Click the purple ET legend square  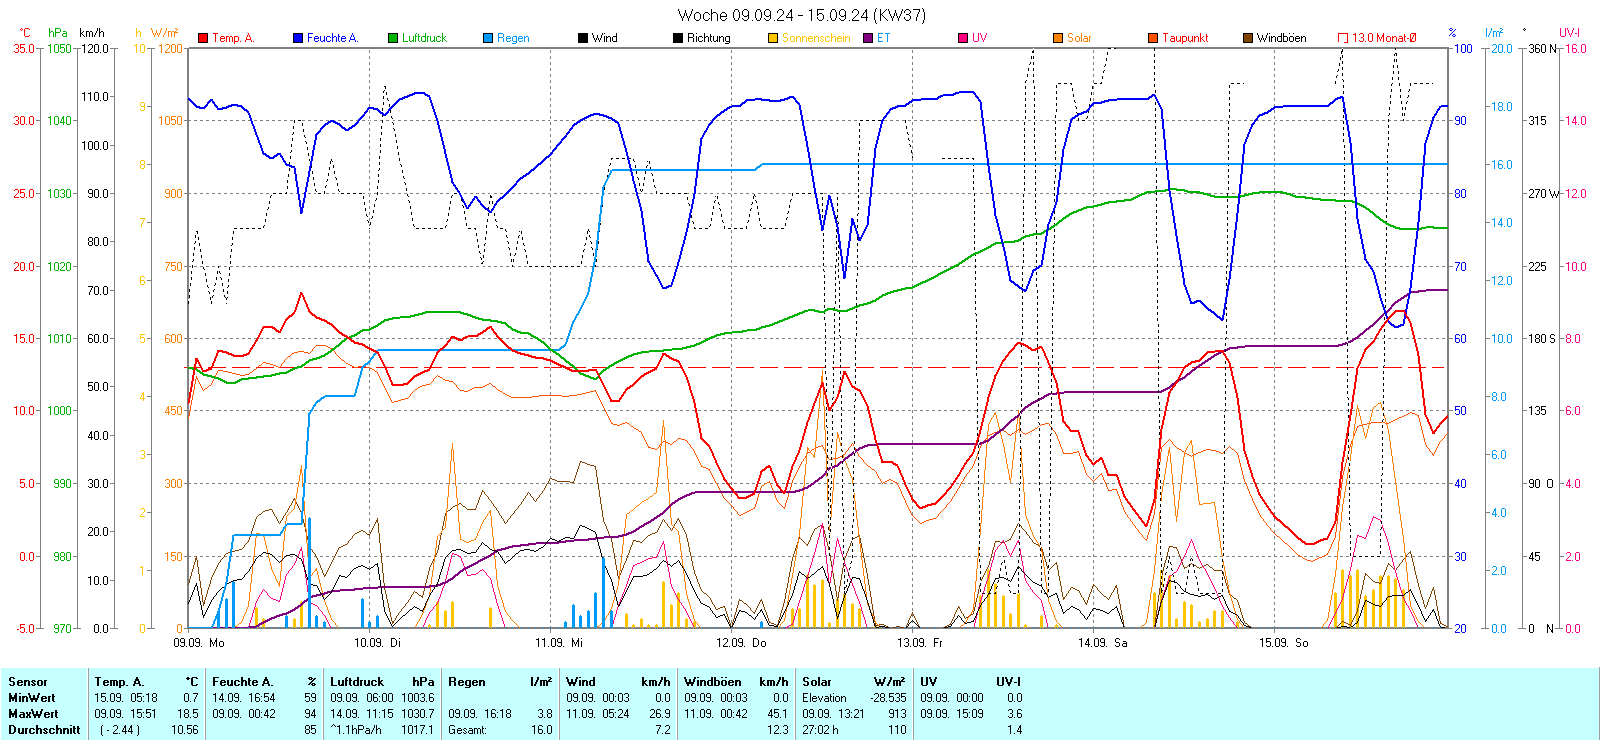868,38
